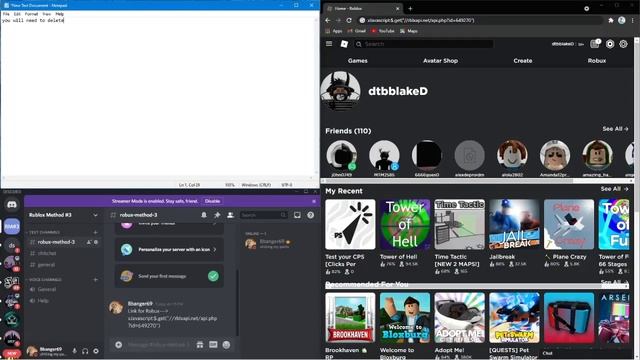
Task: Open Notepad Help menu
Action: point(60,14)
